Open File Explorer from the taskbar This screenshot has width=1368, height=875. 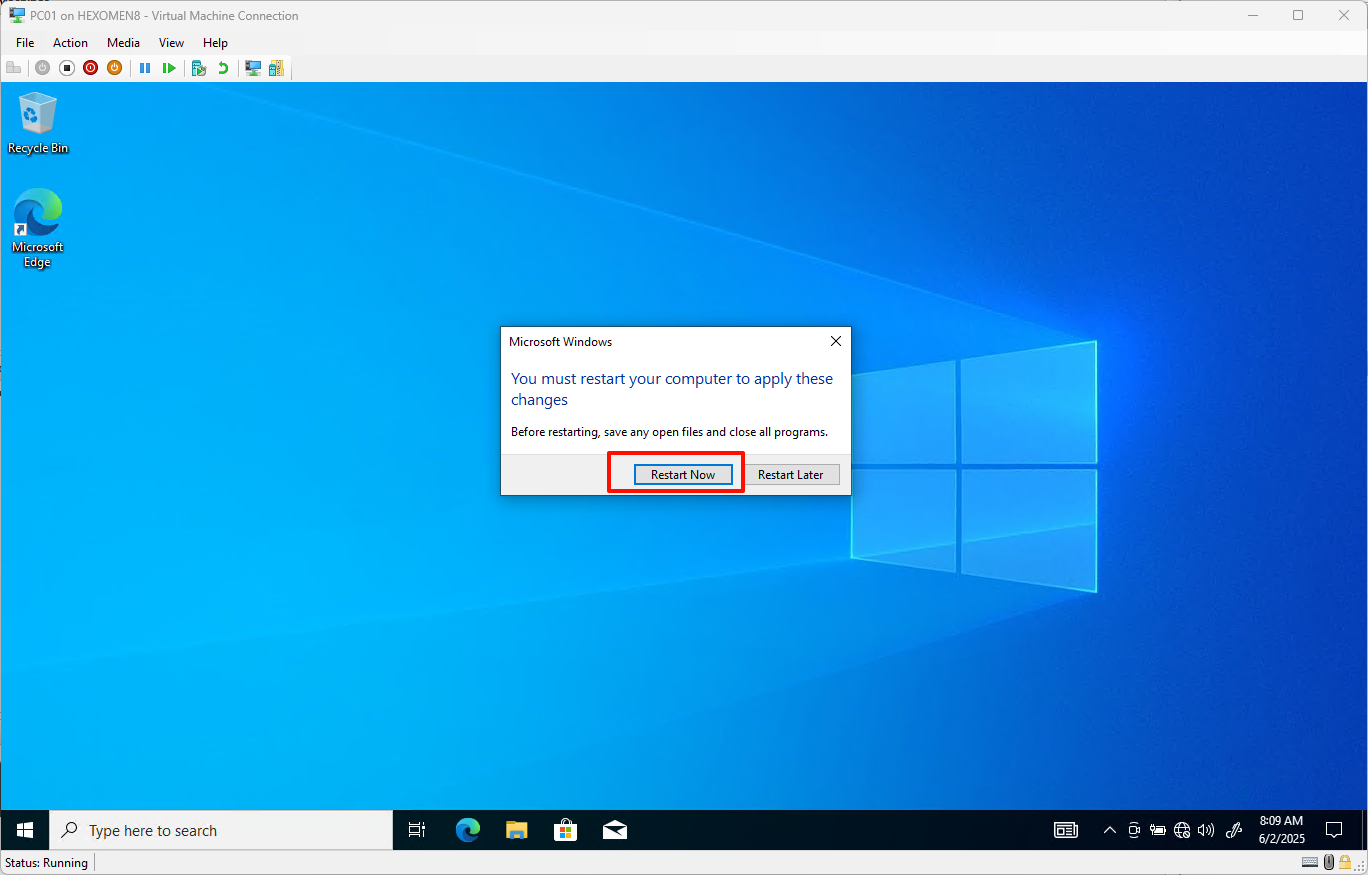pos(516,830)
